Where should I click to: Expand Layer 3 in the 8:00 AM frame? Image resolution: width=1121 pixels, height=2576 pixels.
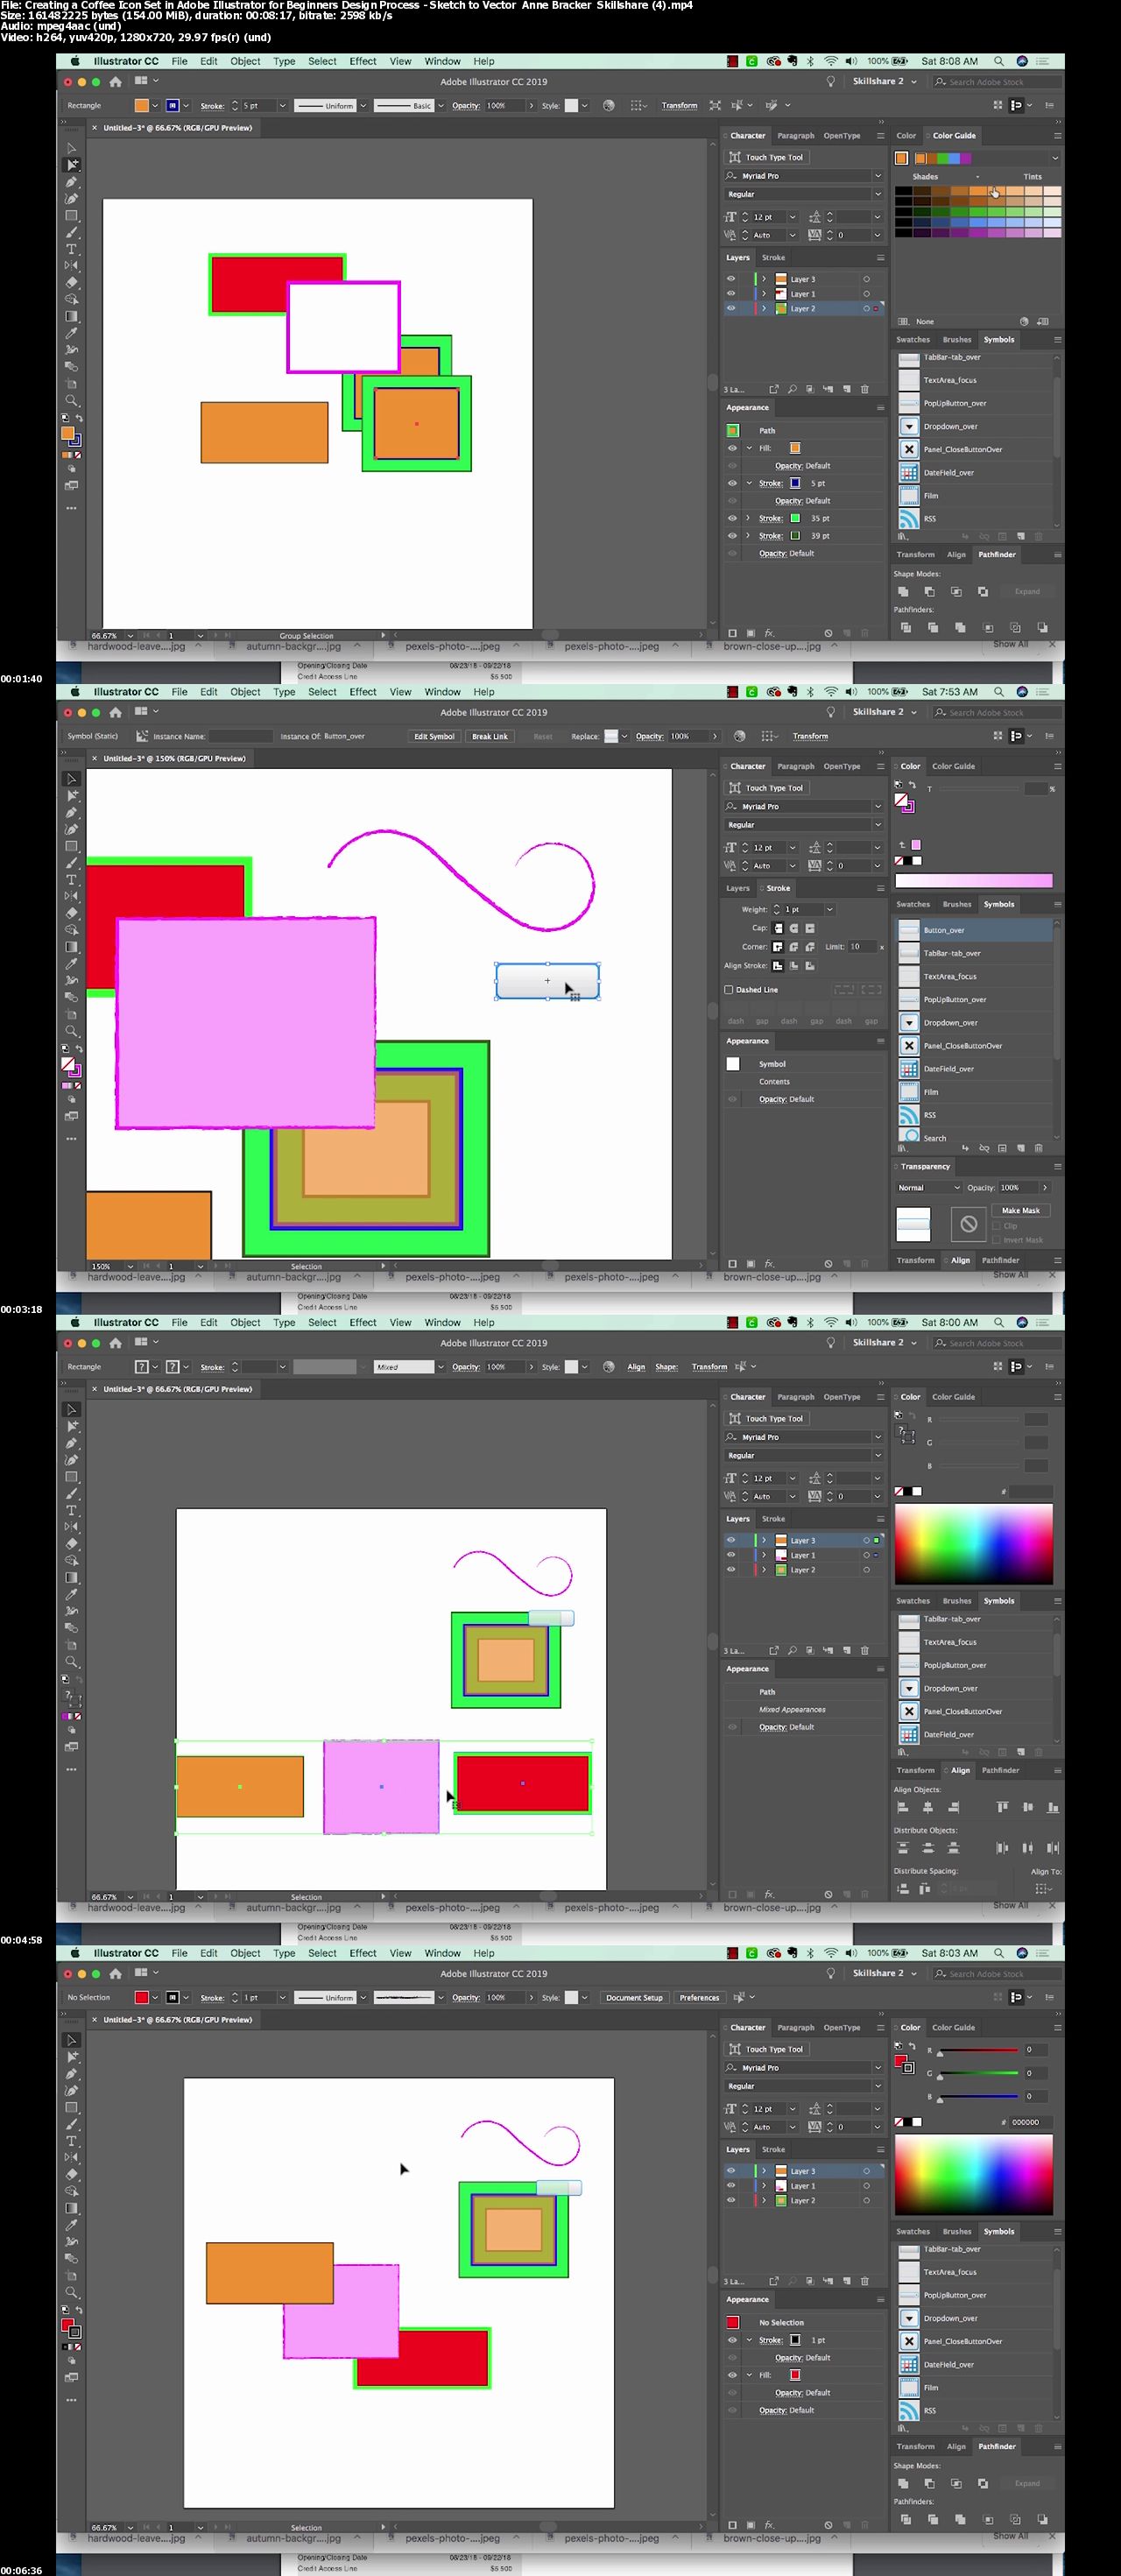pos(764,1541)
